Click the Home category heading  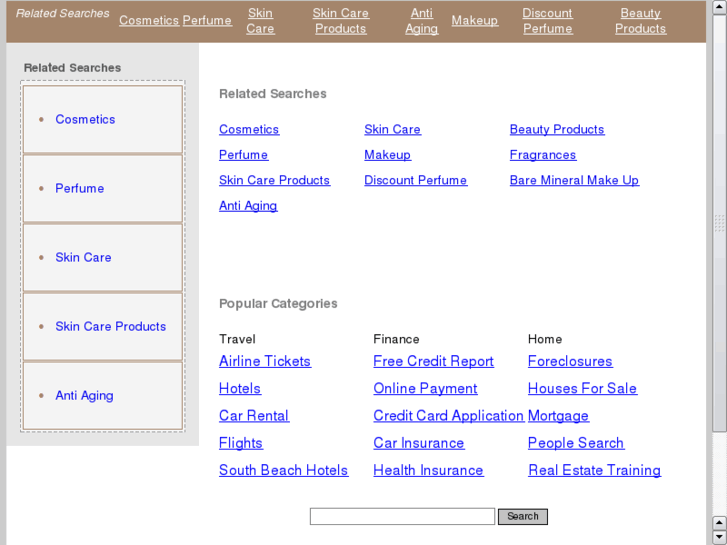tap(545, 339)
